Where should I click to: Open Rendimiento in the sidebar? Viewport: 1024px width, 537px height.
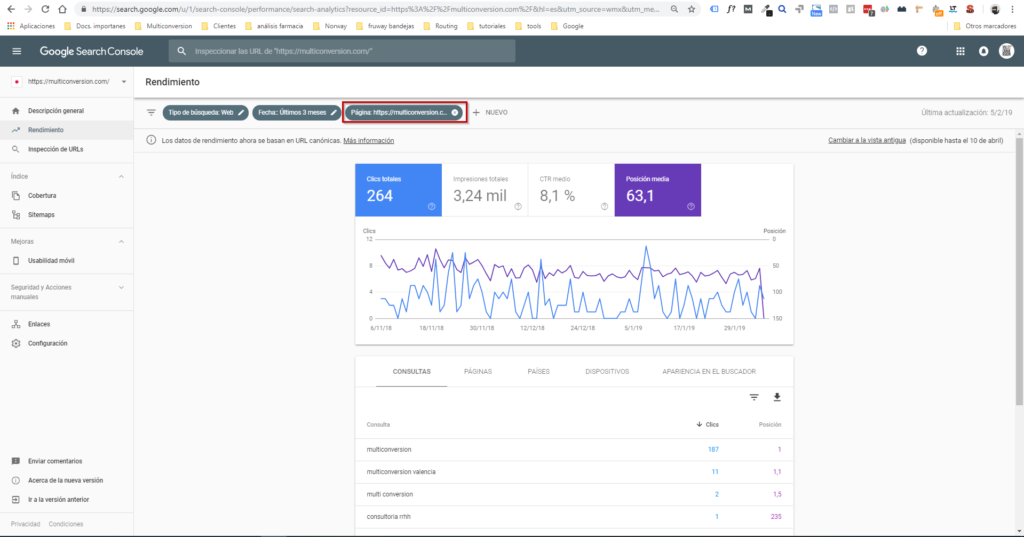click(x=67, y=130)
